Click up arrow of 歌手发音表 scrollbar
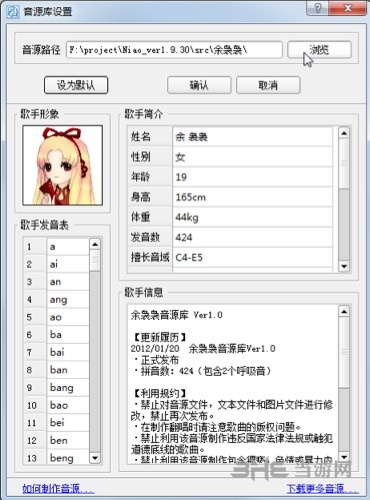The width and height of the screenshot is (370, 500). pyautogui.click(x=95, y=245)
